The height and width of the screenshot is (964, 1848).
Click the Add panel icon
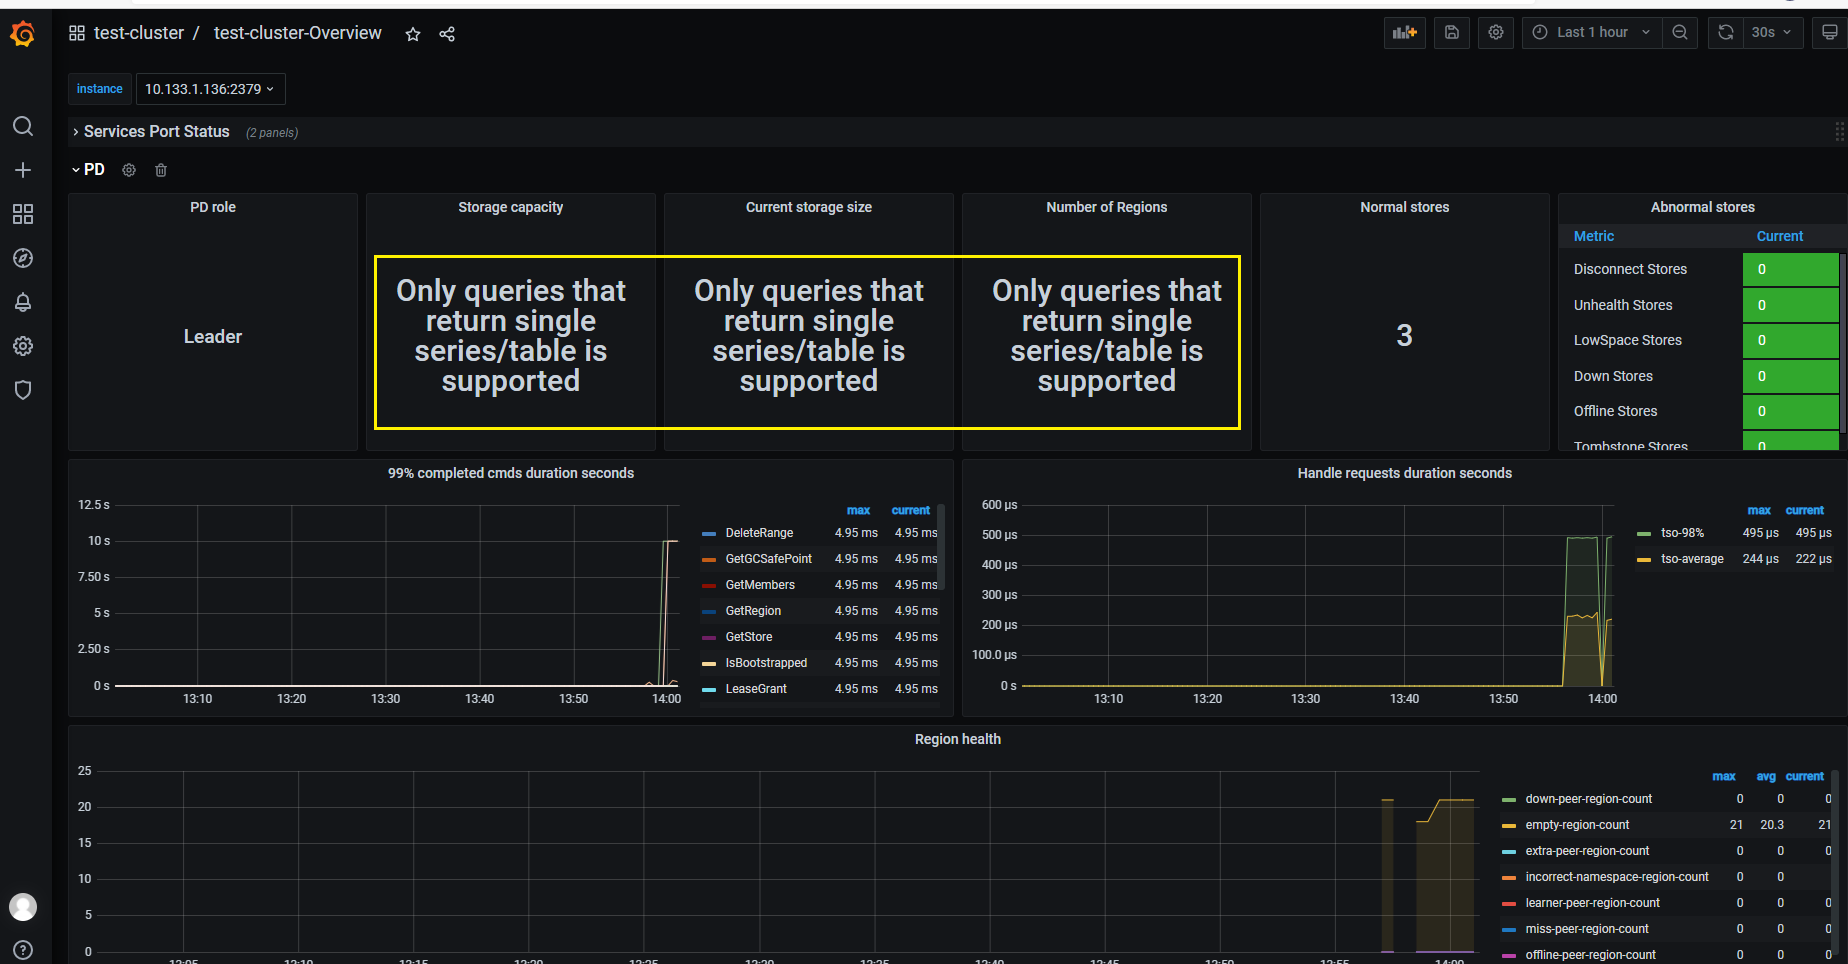pos(1405,33)
